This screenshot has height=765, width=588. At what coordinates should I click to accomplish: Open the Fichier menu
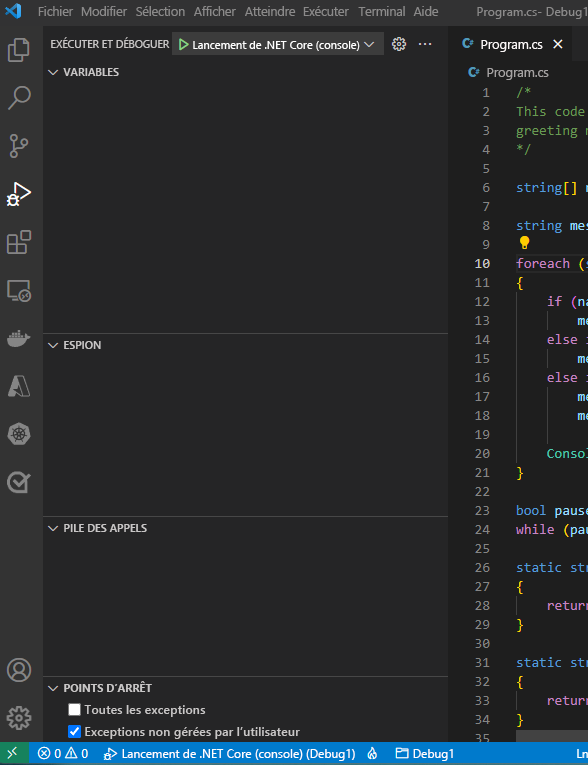point(55,11)
